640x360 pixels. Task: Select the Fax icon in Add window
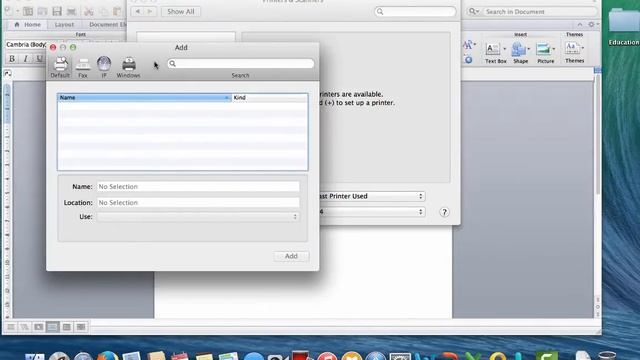[x=83, y=67]
